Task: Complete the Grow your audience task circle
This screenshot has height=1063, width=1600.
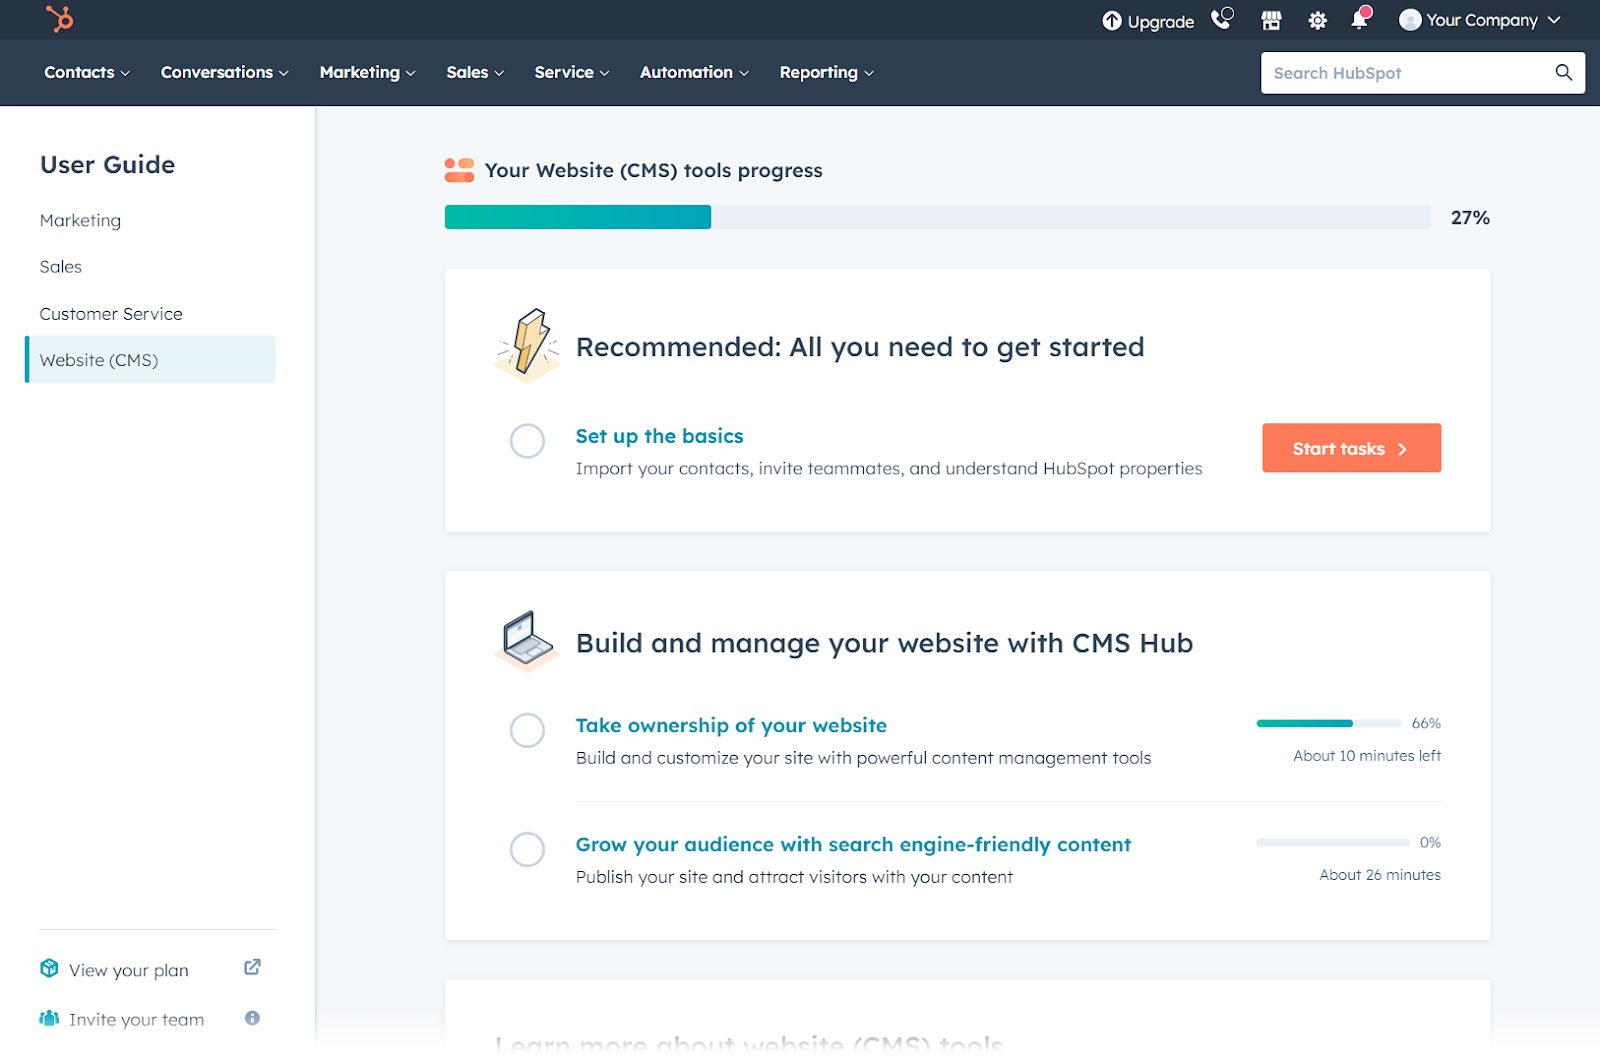Action: 527,850
